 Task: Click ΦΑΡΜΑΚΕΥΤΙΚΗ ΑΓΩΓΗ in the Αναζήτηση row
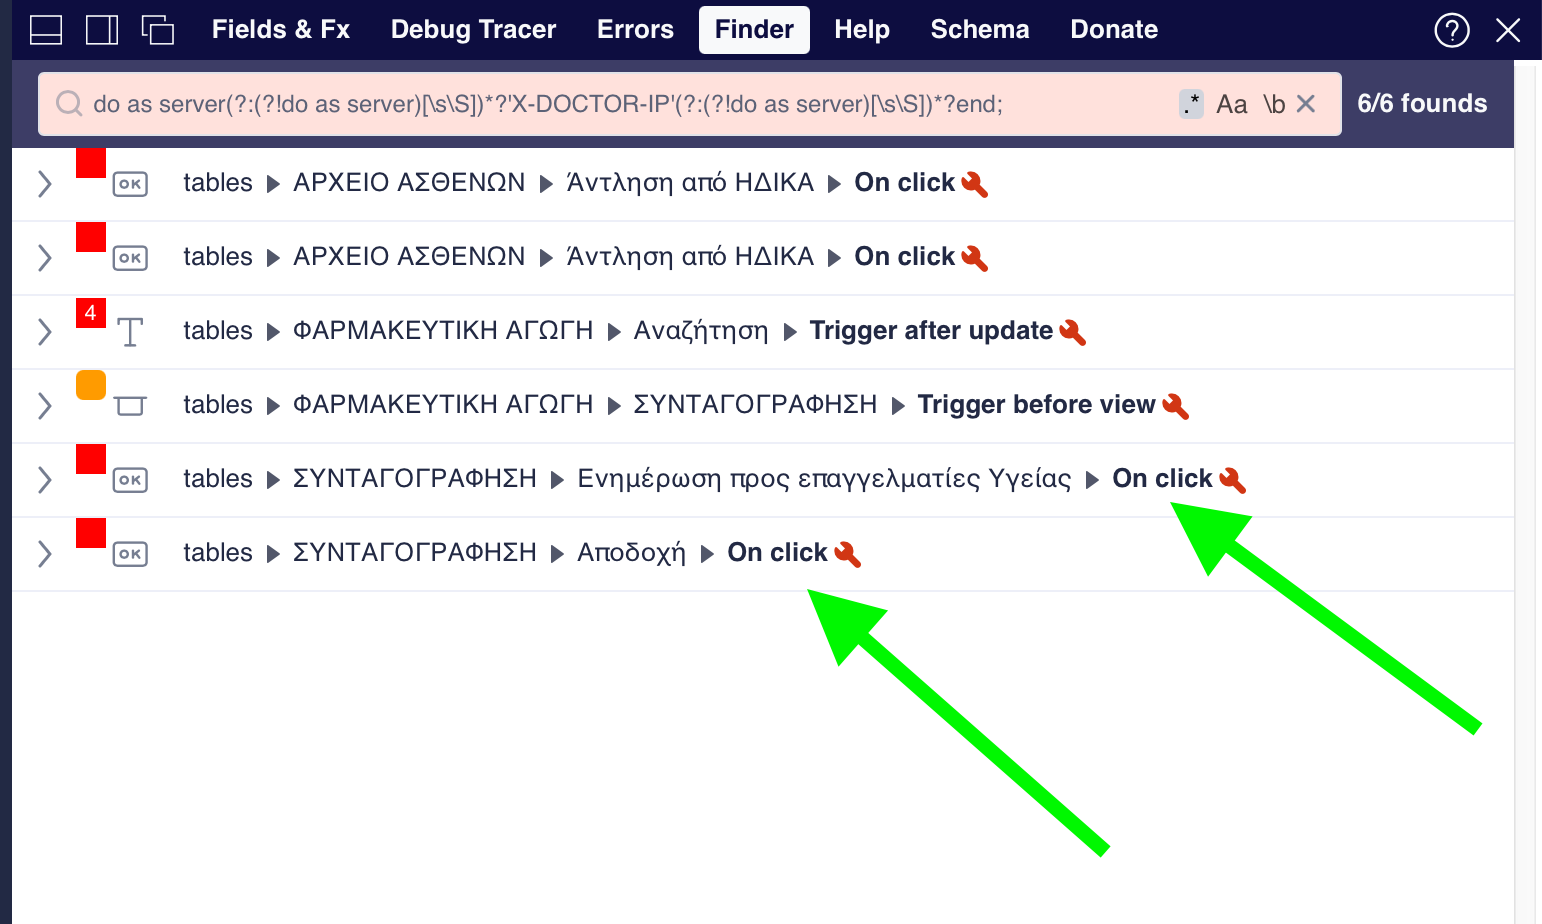pos(443,331)
